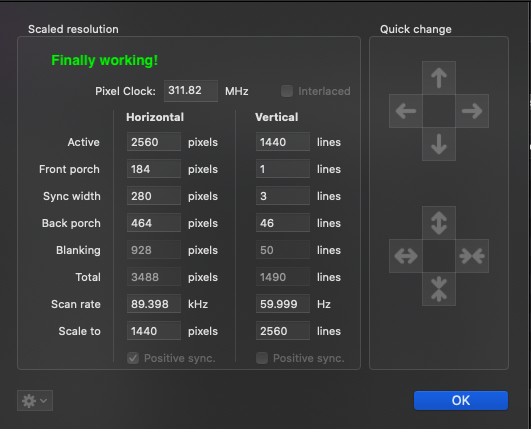Click the 'Pixel Clock:' label
Image resolution: width=531 pixels, height=429 pixels.
pyautogui.click(x=125, y=91)
